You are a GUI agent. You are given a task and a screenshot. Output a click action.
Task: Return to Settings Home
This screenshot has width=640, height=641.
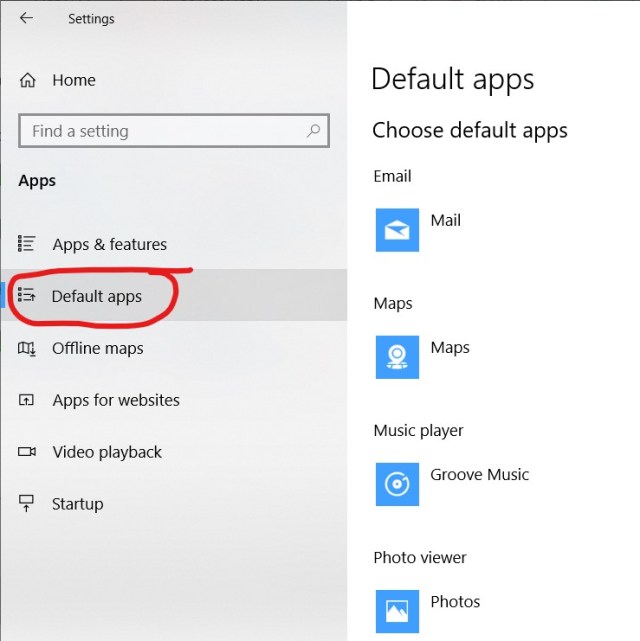coord(74,80)
